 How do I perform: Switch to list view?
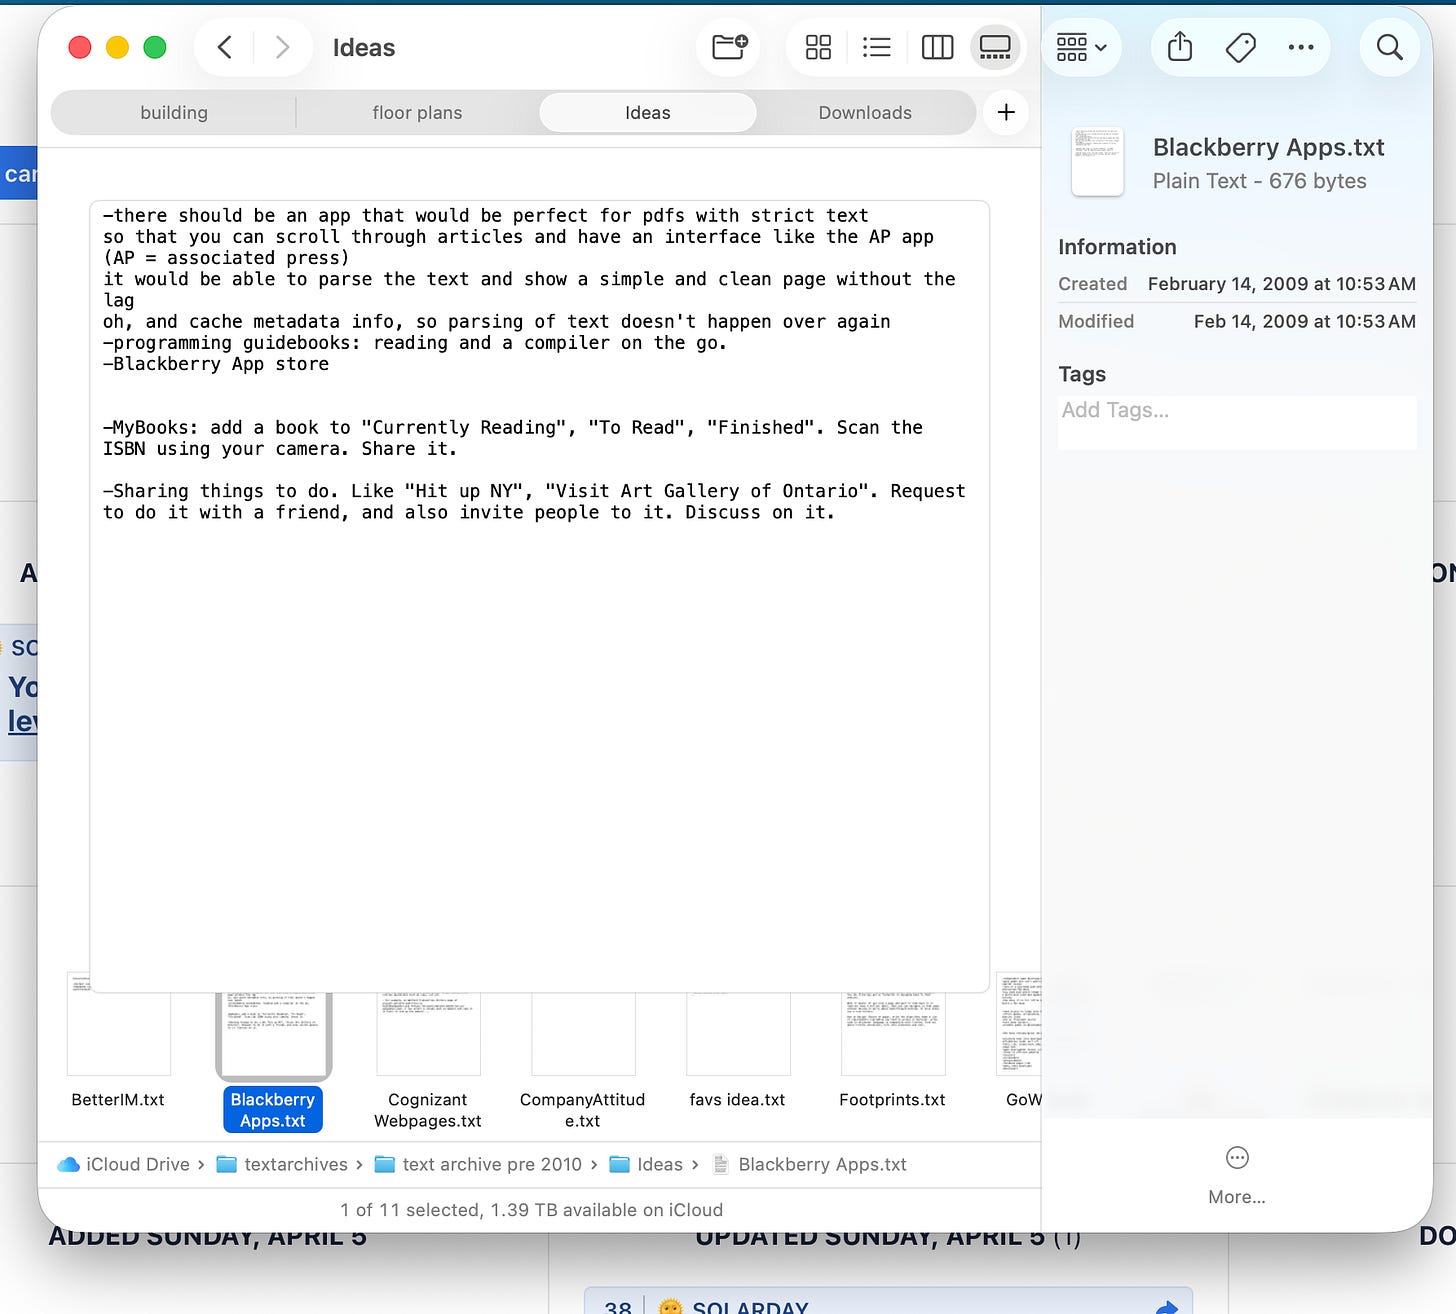pos(877,47)
